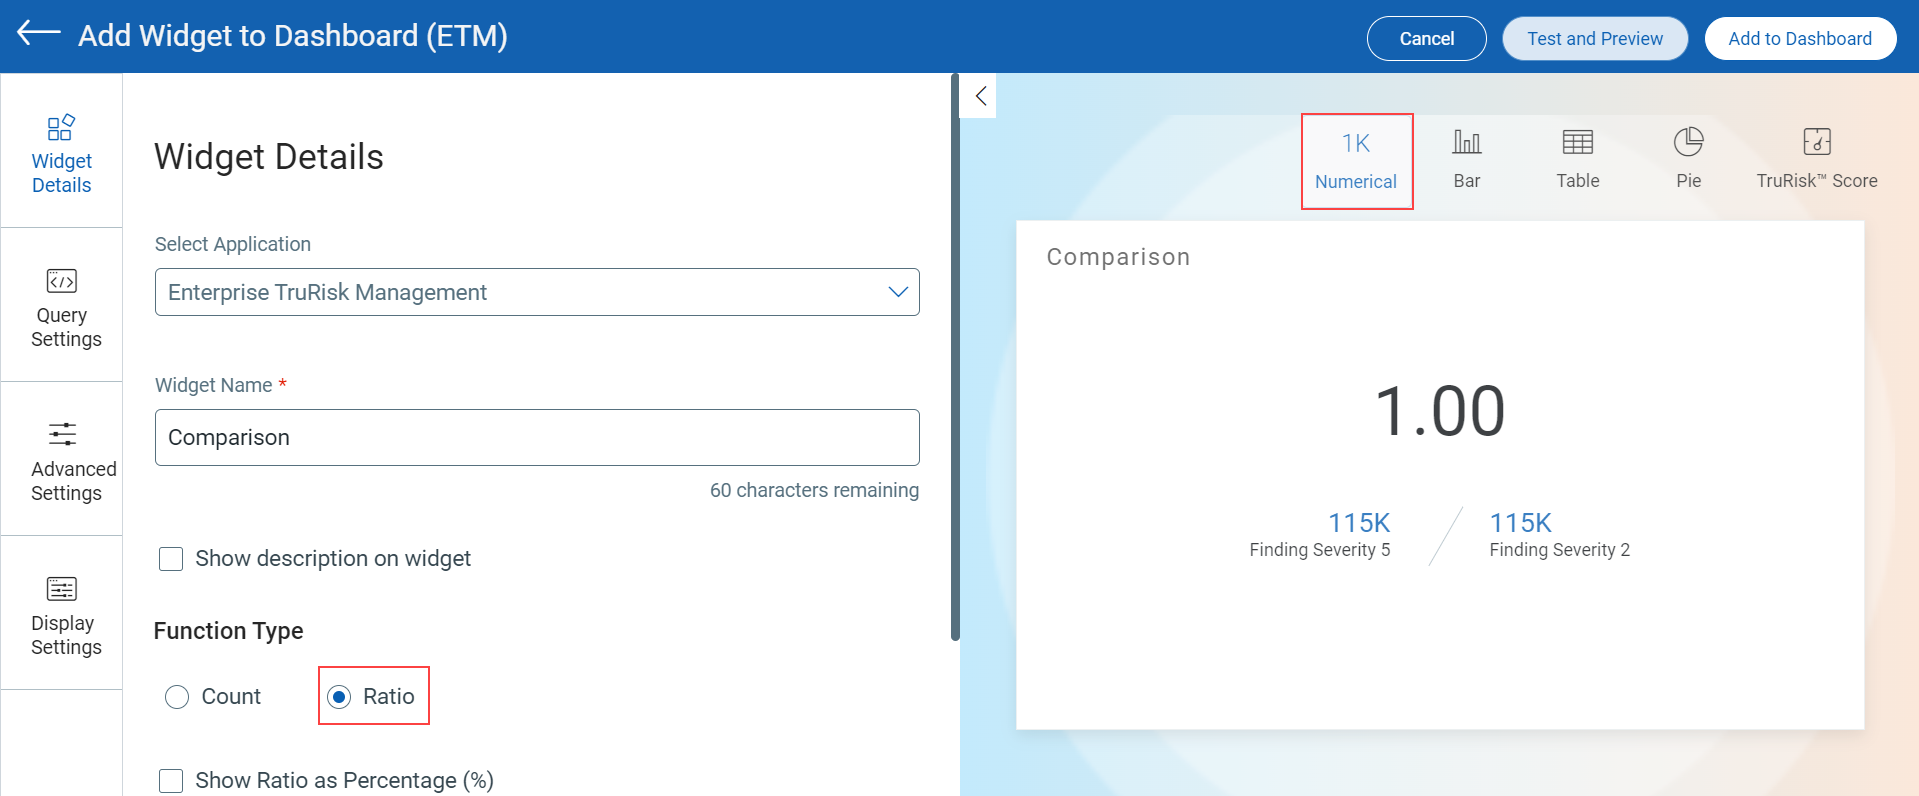The height and width of the screenshot is (796, 1919).
Task: Click the form panel vertical scrollbar
Action: point(955,357)
